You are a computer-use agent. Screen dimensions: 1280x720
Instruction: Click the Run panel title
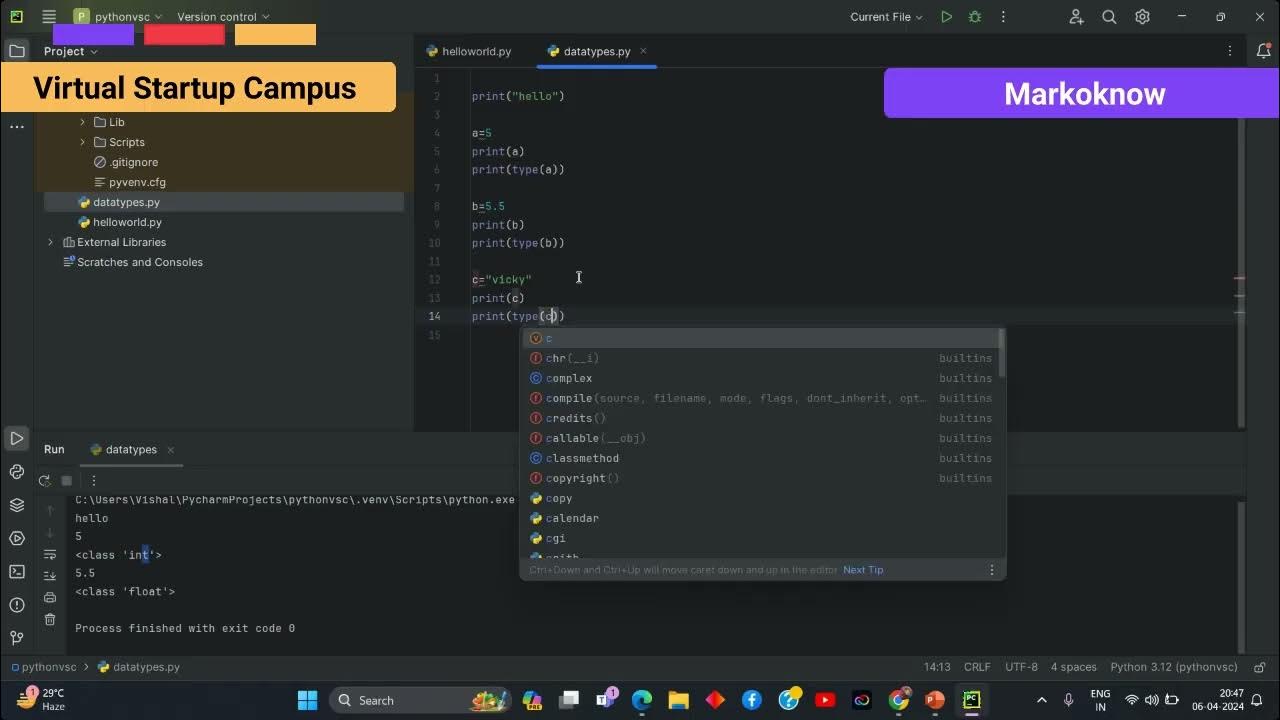(x=54, y=450)
